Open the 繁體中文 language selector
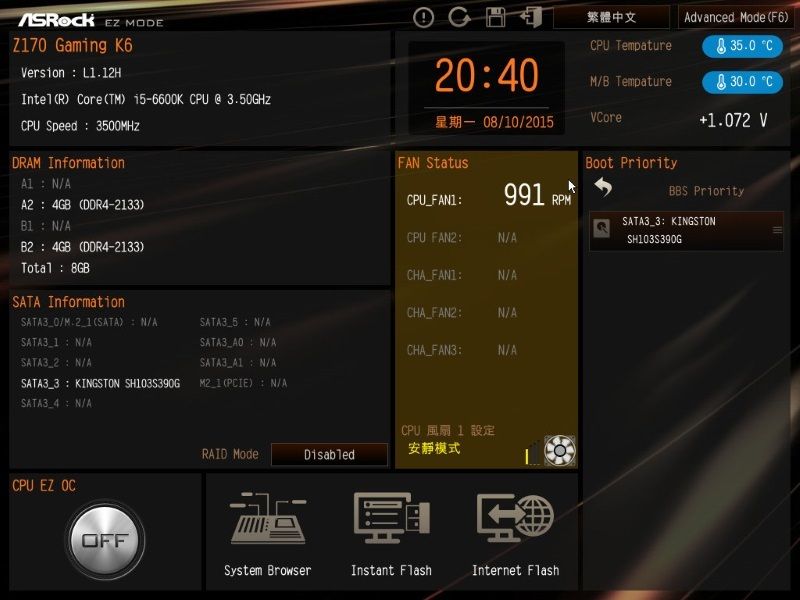Viewport: 800px width, 600px height. click(611, 17)
